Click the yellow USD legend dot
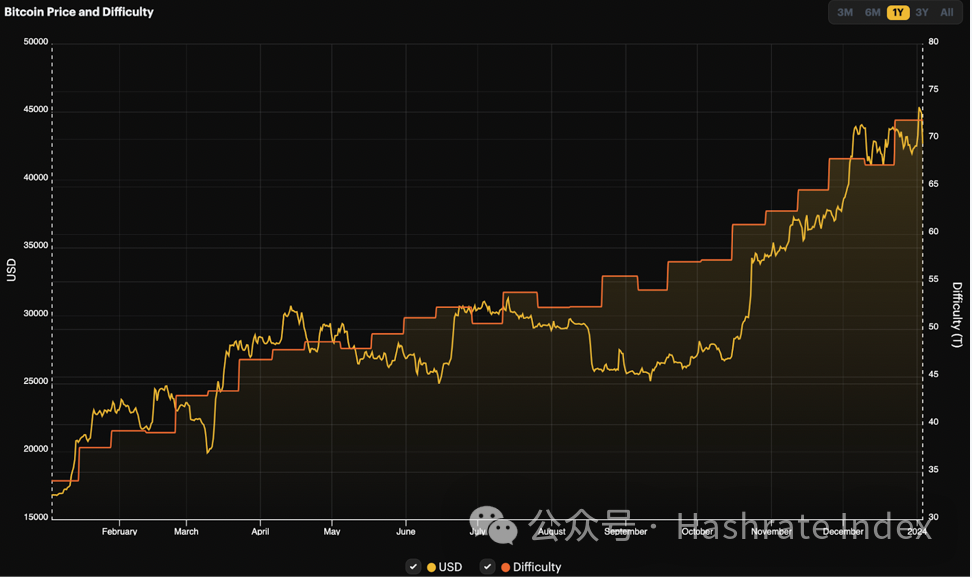The height and width of the screenshot is (578, 972). [x=431, y=567]
